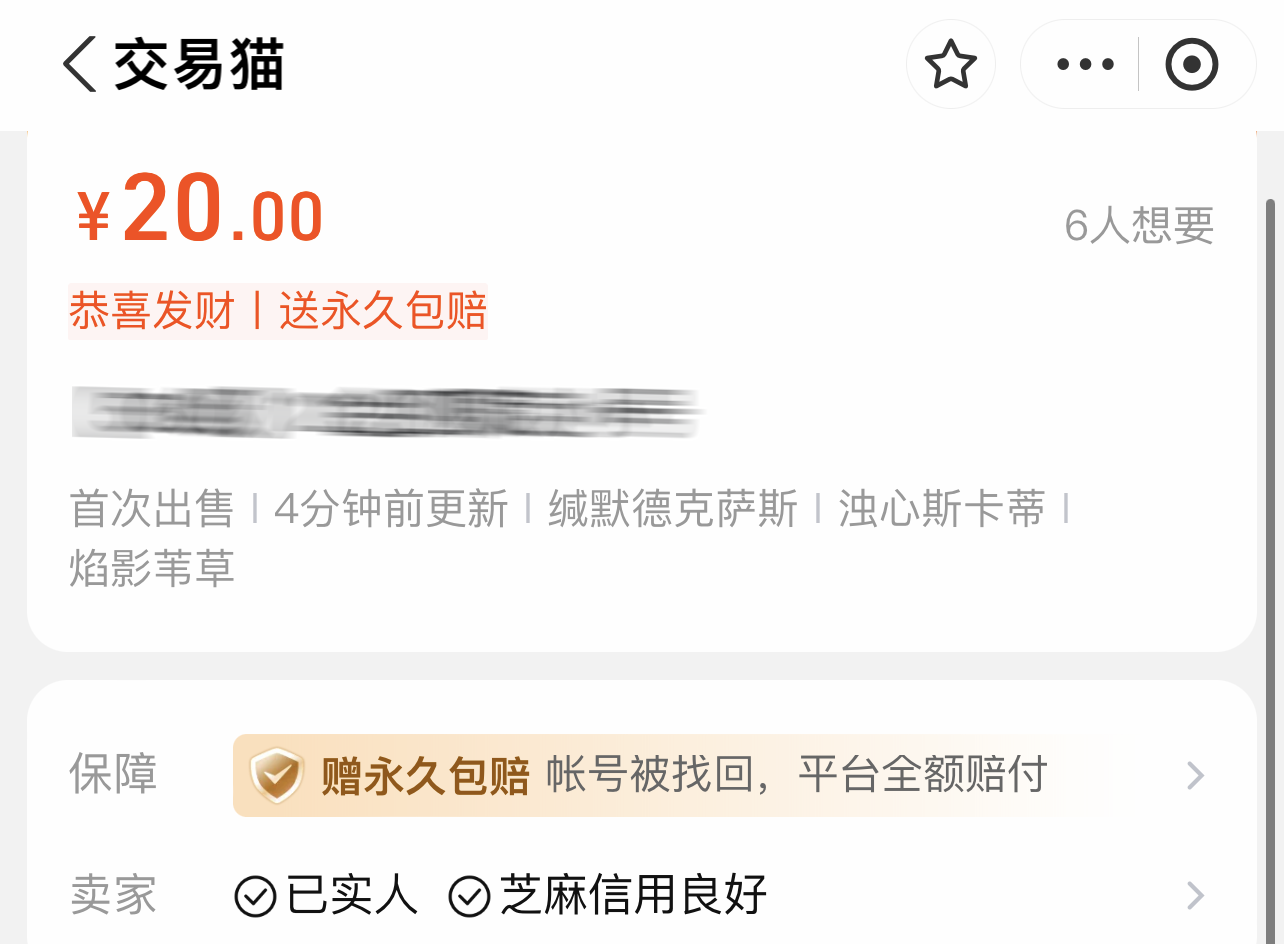Open the three-dots more menu
This screenshot has width=1284, height=944.
tap(1085, 65)
